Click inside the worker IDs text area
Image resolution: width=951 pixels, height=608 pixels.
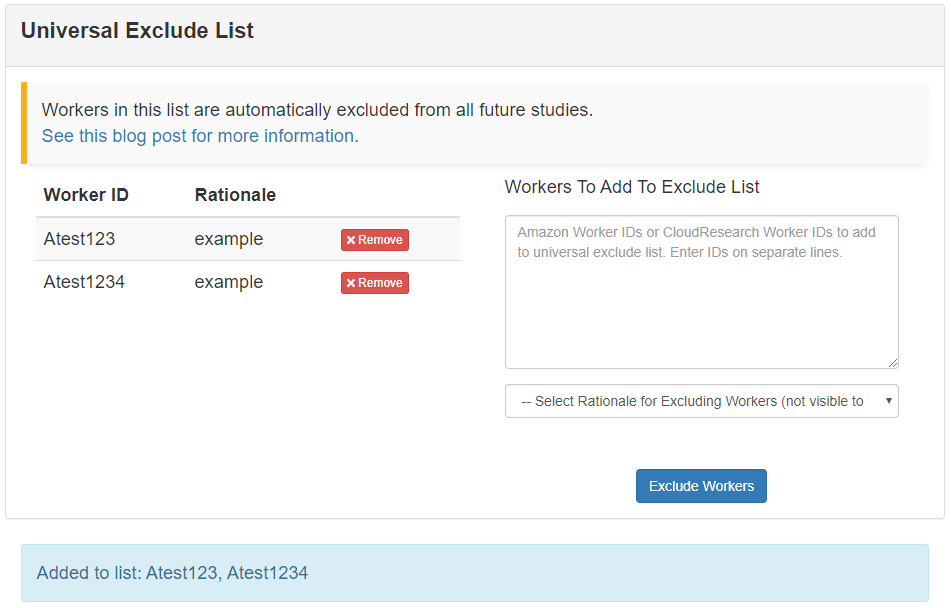pos(701,290)
